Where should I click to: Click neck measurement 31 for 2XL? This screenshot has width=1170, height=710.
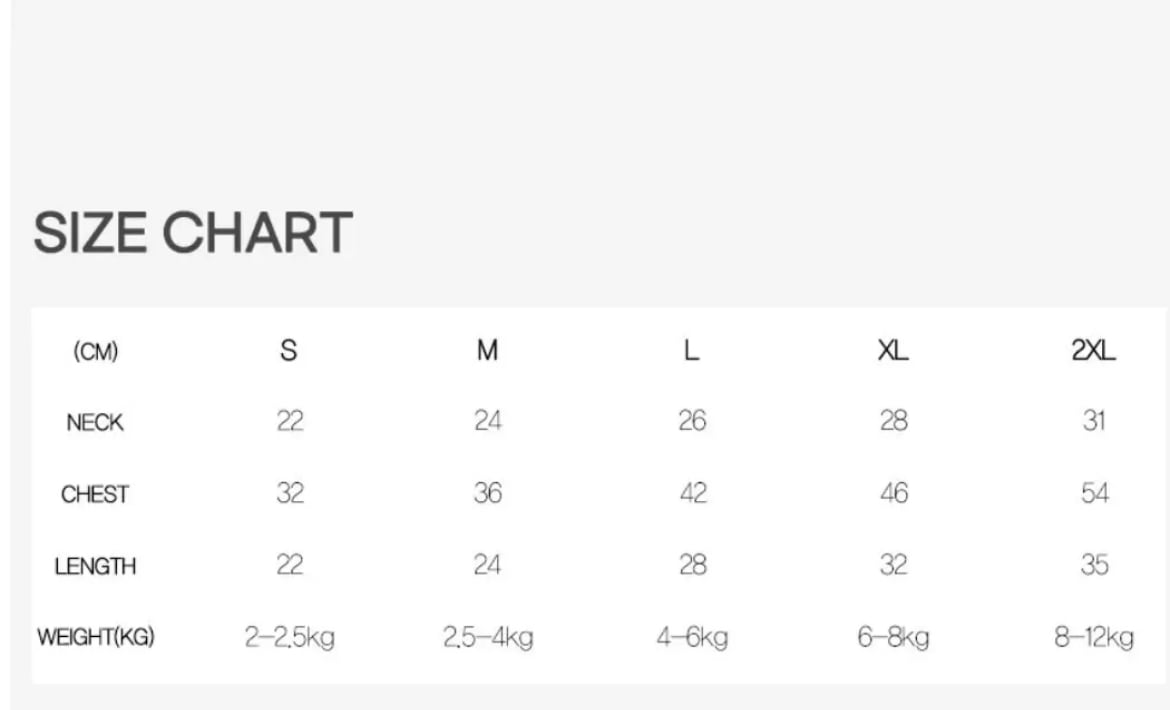(1094, 422)
